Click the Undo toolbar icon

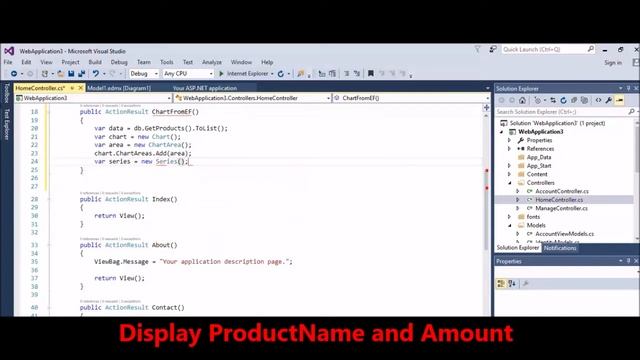96,74
